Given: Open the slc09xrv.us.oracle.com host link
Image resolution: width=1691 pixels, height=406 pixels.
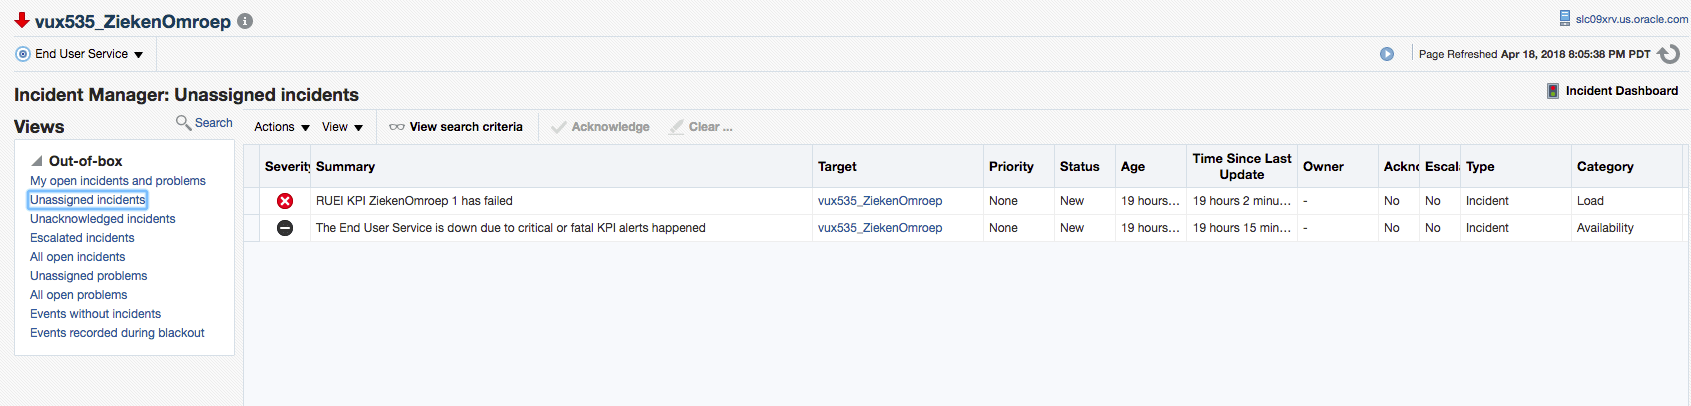Looking at the screenshot, I should 1631,19.
